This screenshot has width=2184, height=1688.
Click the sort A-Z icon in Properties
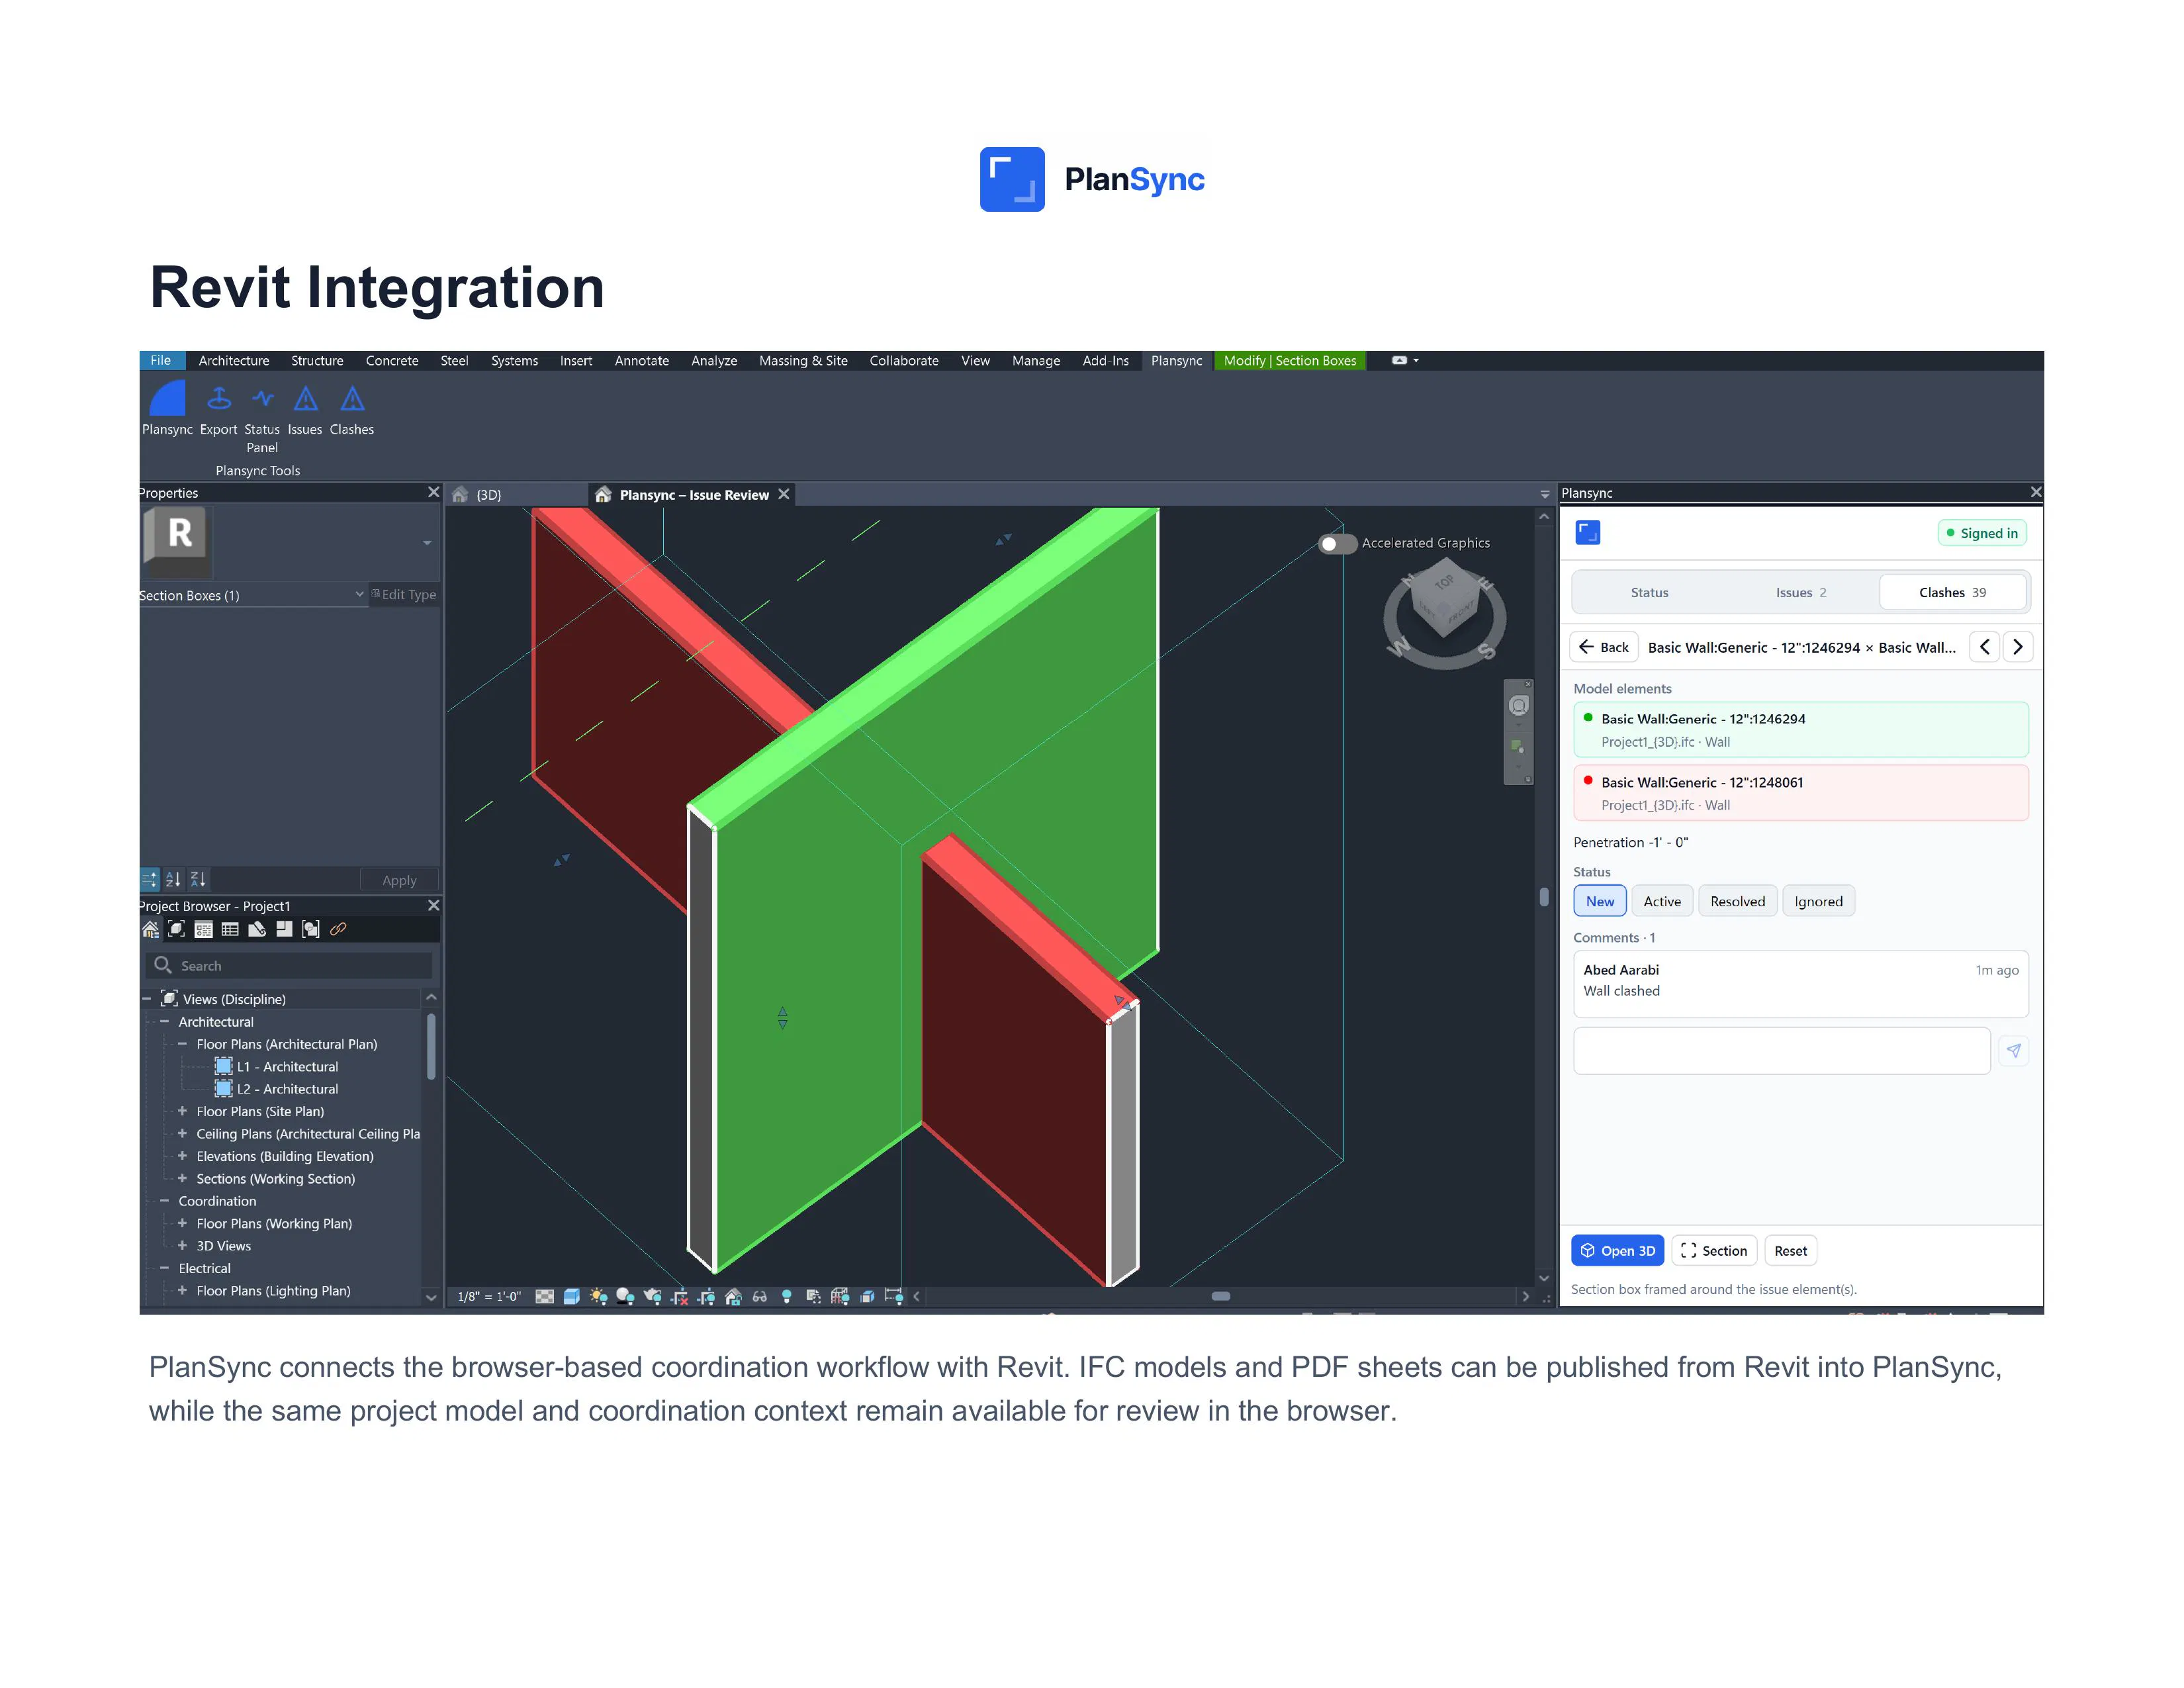coord(173,879)
